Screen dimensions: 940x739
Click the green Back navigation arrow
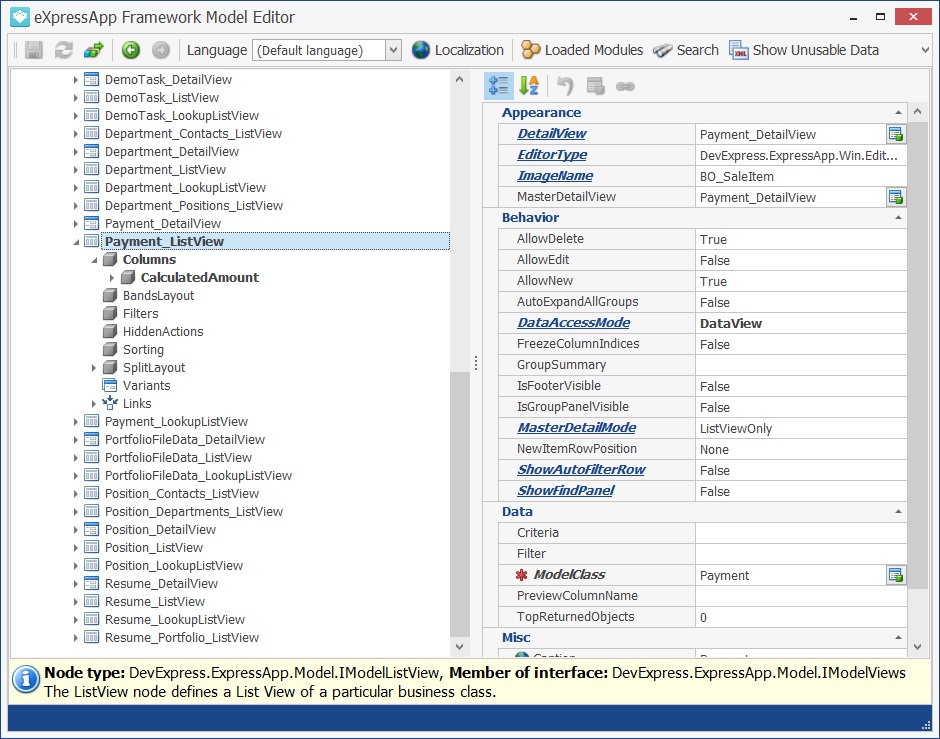pos(131,50)
